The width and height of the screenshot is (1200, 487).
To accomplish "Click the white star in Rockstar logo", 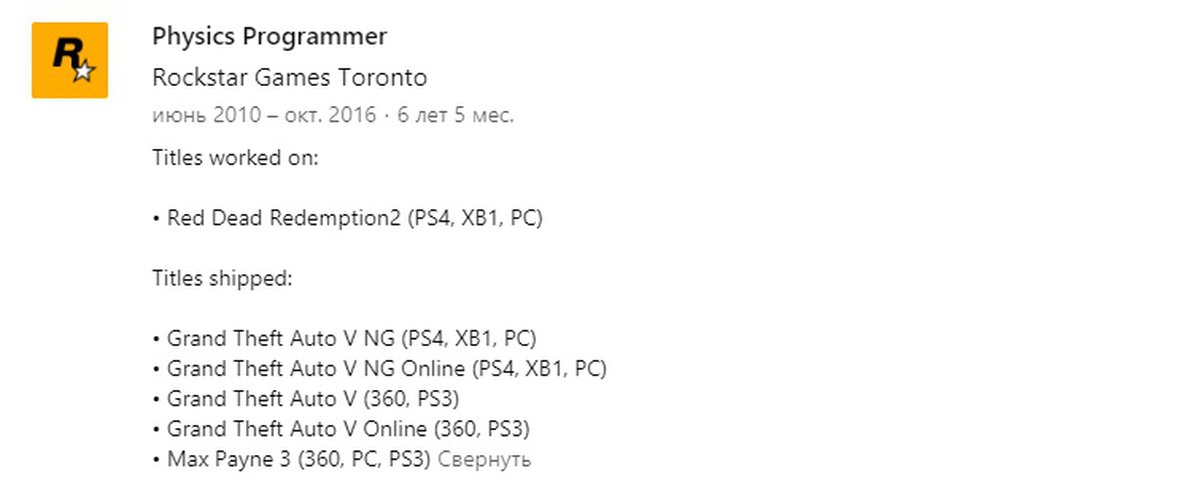I will coord(84,71).
